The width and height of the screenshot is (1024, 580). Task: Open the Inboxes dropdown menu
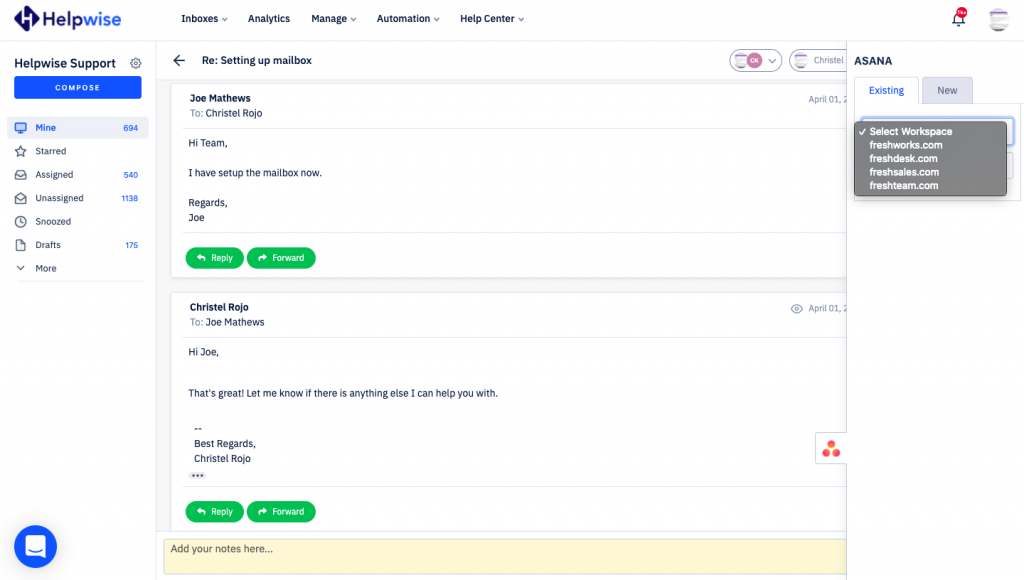click(x=204, y=19)
